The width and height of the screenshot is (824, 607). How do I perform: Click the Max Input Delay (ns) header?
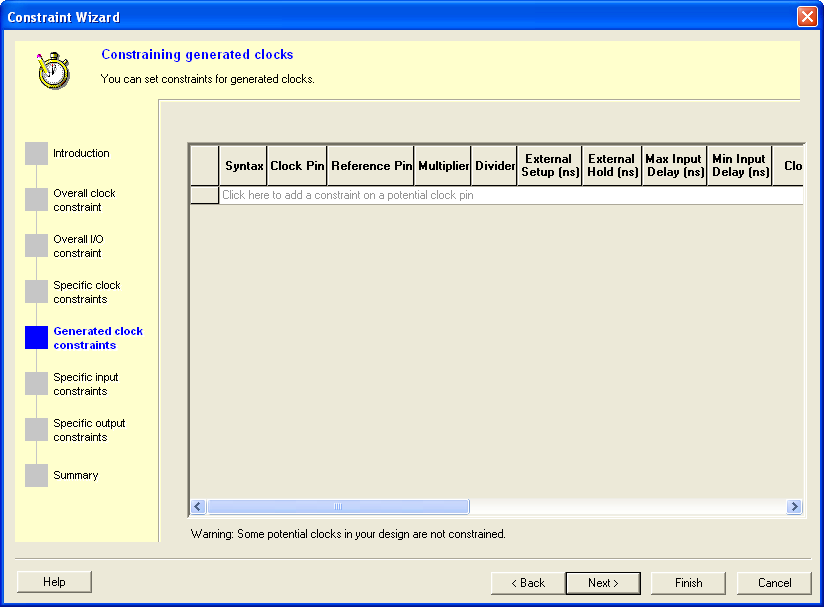(675, 166)
